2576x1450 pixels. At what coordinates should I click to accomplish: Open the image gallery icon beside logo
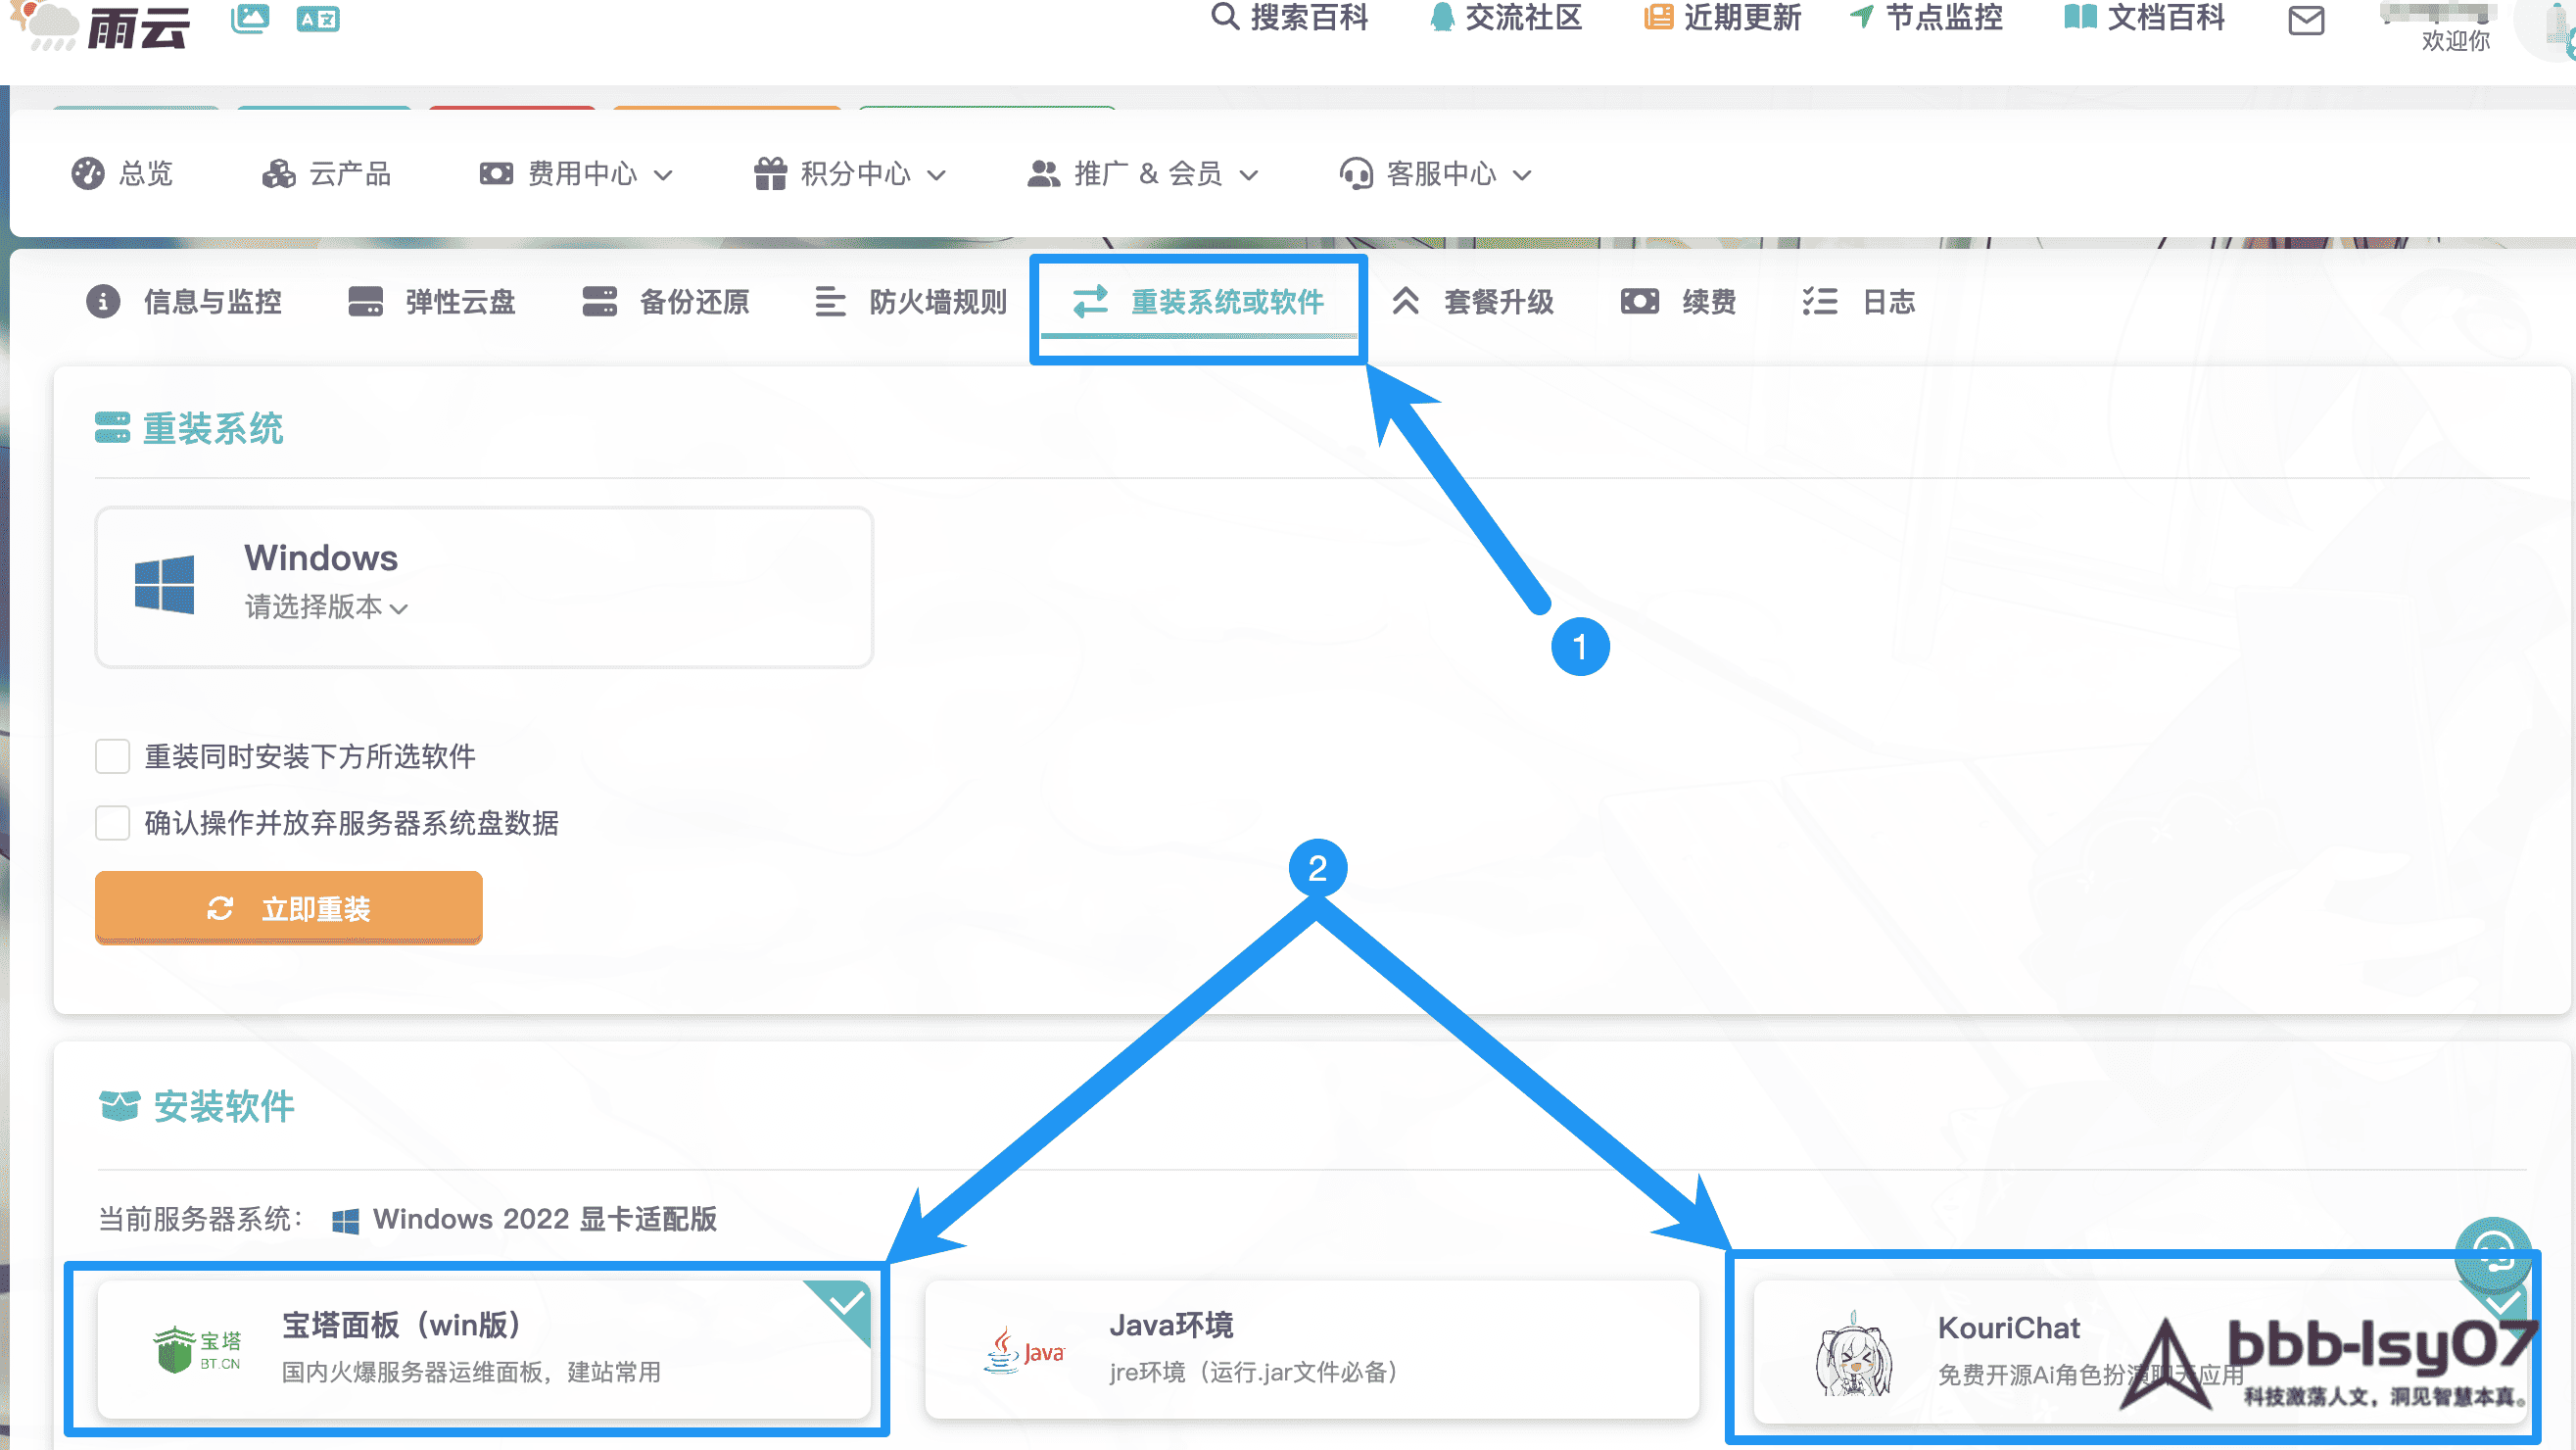250,18
